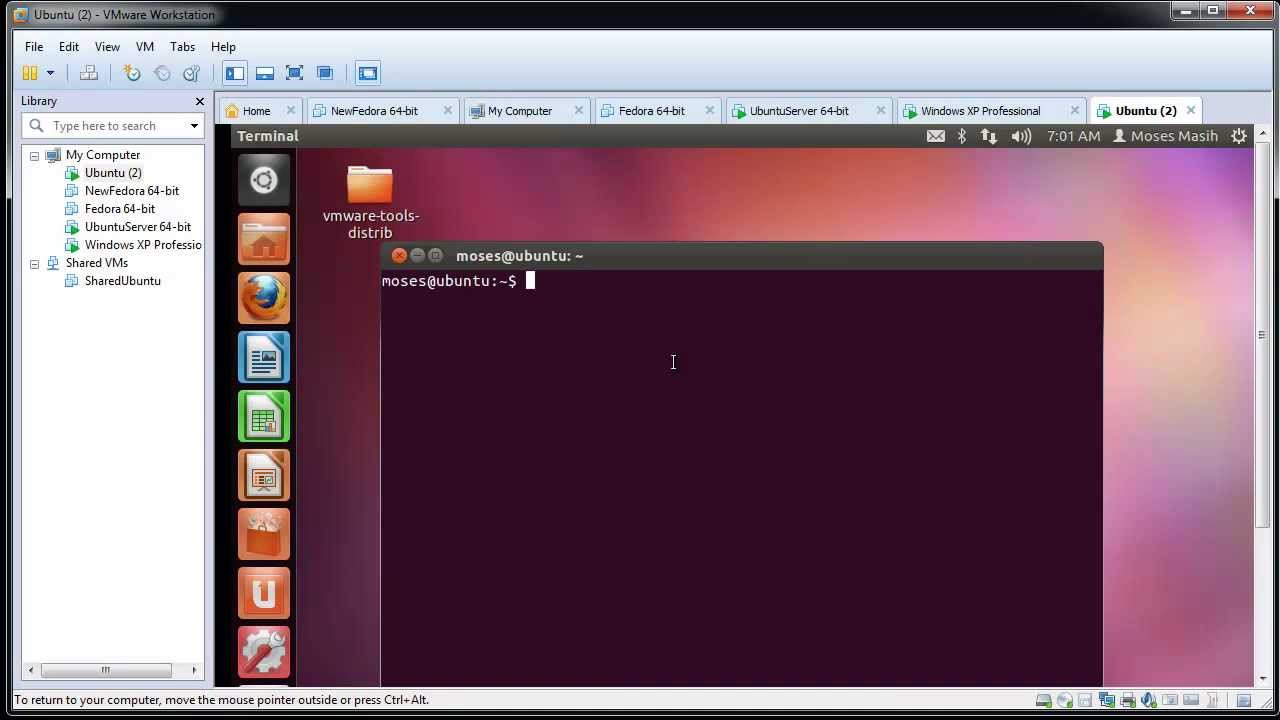
Task: Close the Windows XP Professional tab
Action: point(1075,111)
